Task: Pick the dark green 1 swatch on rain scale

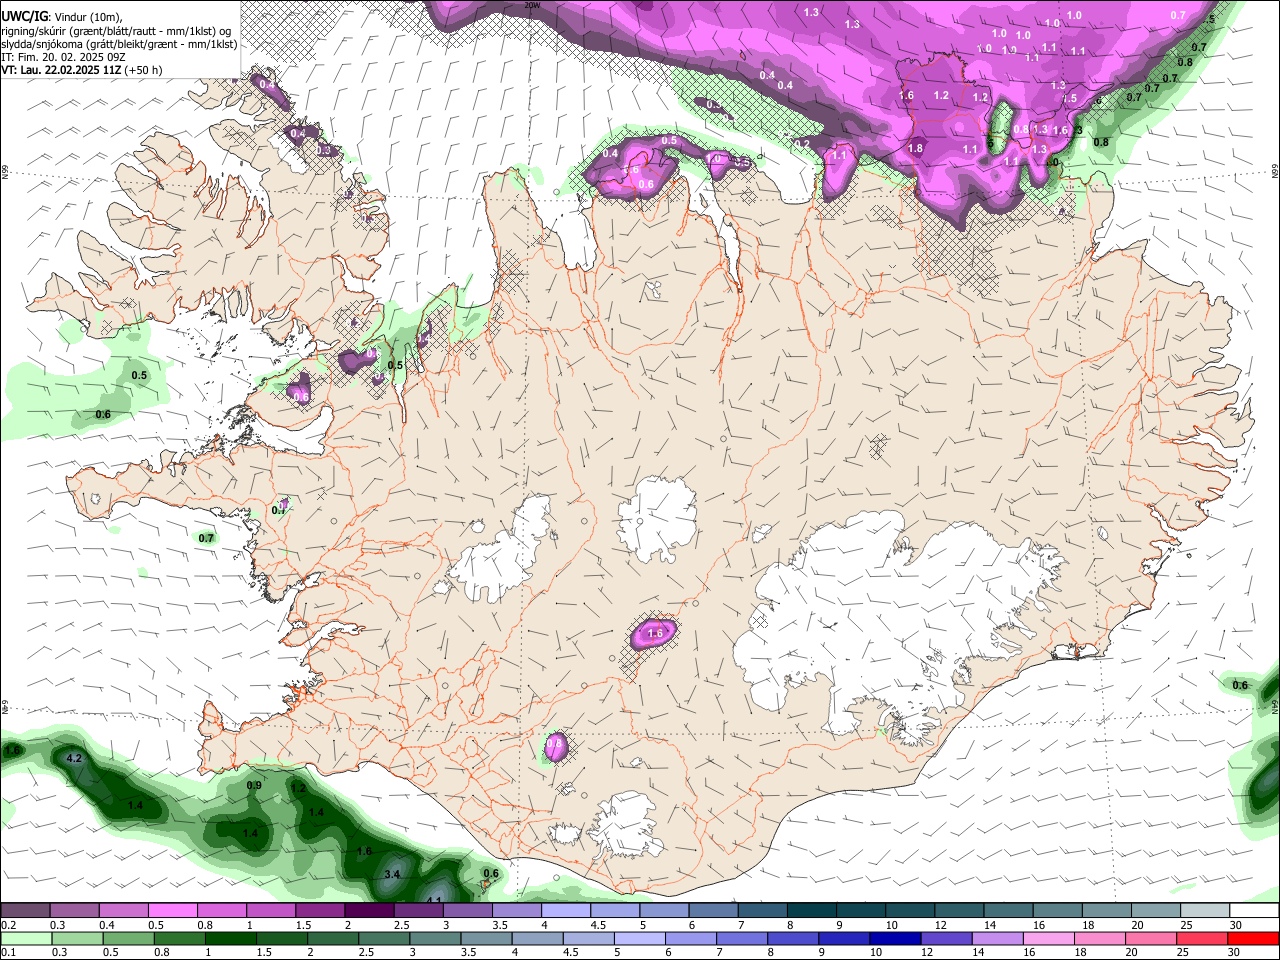Action: pos(231,938)
